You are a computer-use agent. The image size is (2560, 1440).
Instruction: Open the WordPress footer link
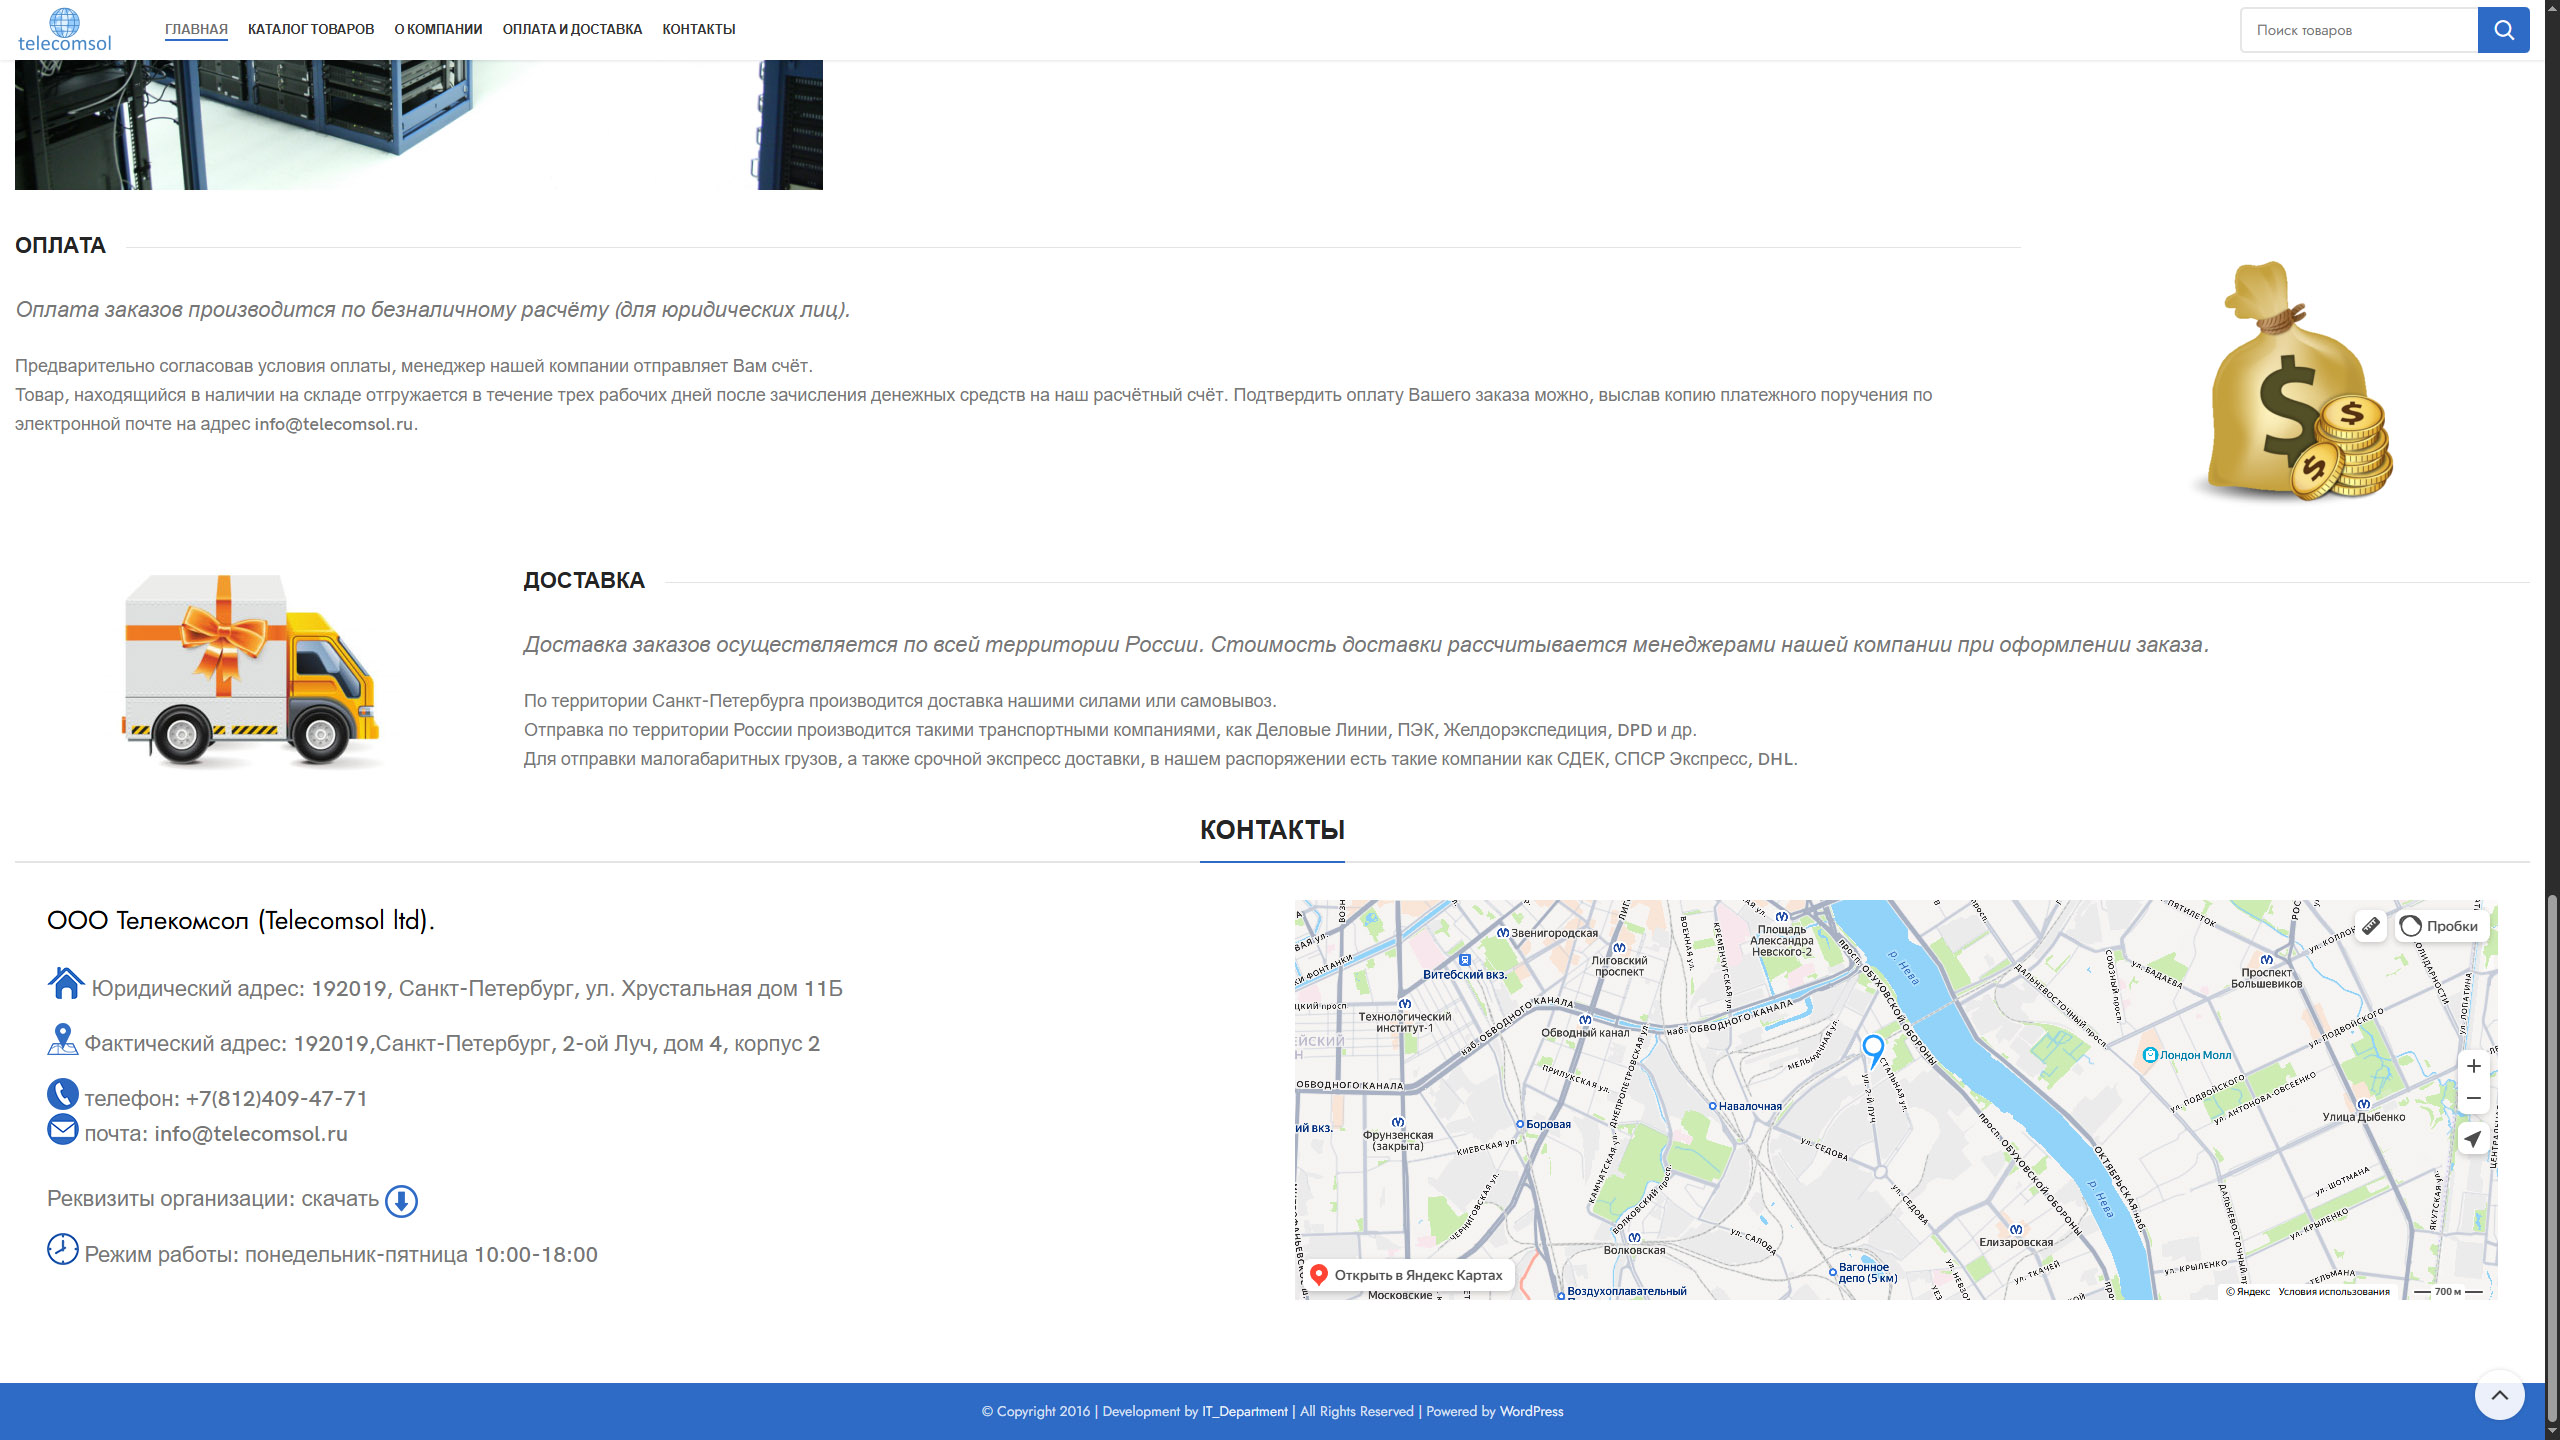click(1531, 1411)
